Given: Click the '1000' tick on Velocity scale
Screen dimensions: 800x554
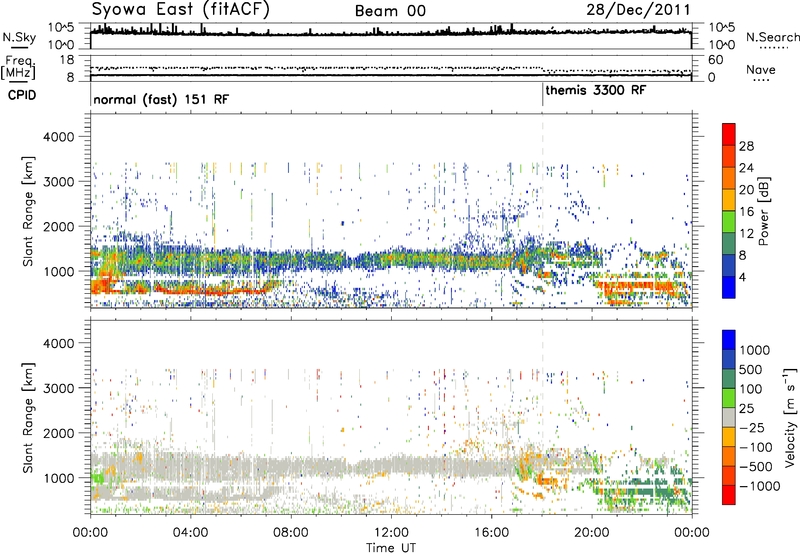Looking at the screenshot, I should pyautogui.click(x=755, y=350).
